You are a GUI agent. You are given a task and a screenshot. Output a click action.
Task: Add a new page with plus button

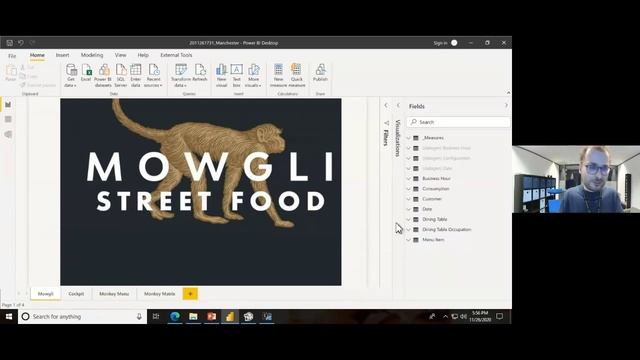pyautogui.click(x=190, y=294)
